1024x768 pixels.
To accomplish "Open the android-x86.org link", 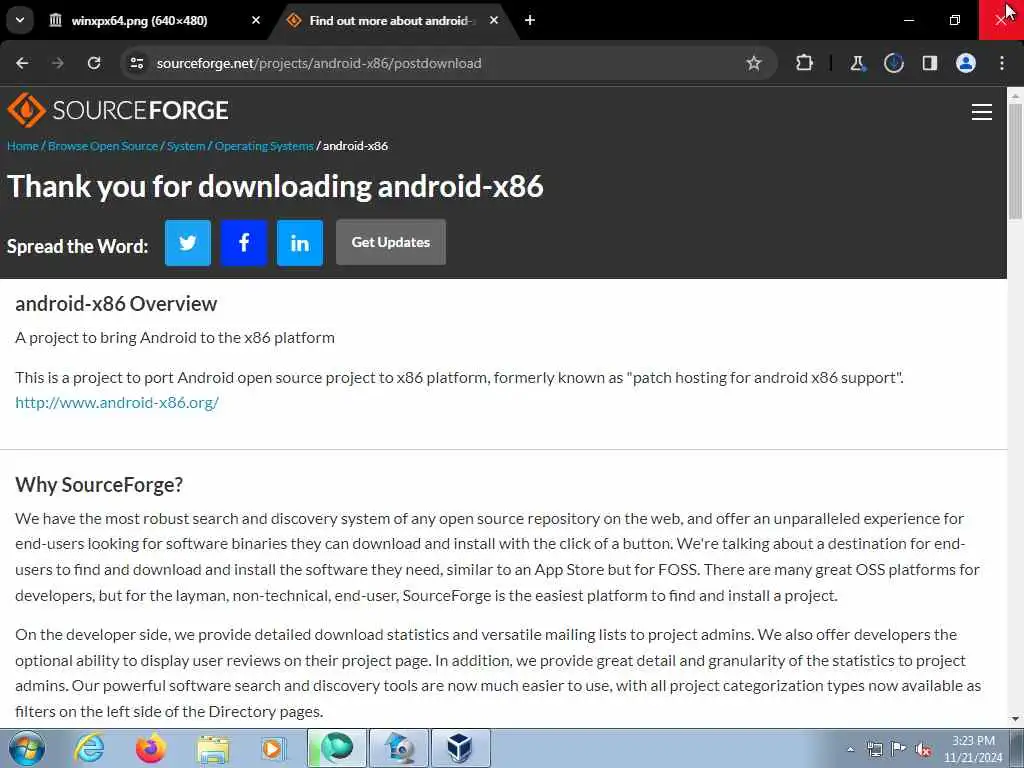I will [117, 402].
